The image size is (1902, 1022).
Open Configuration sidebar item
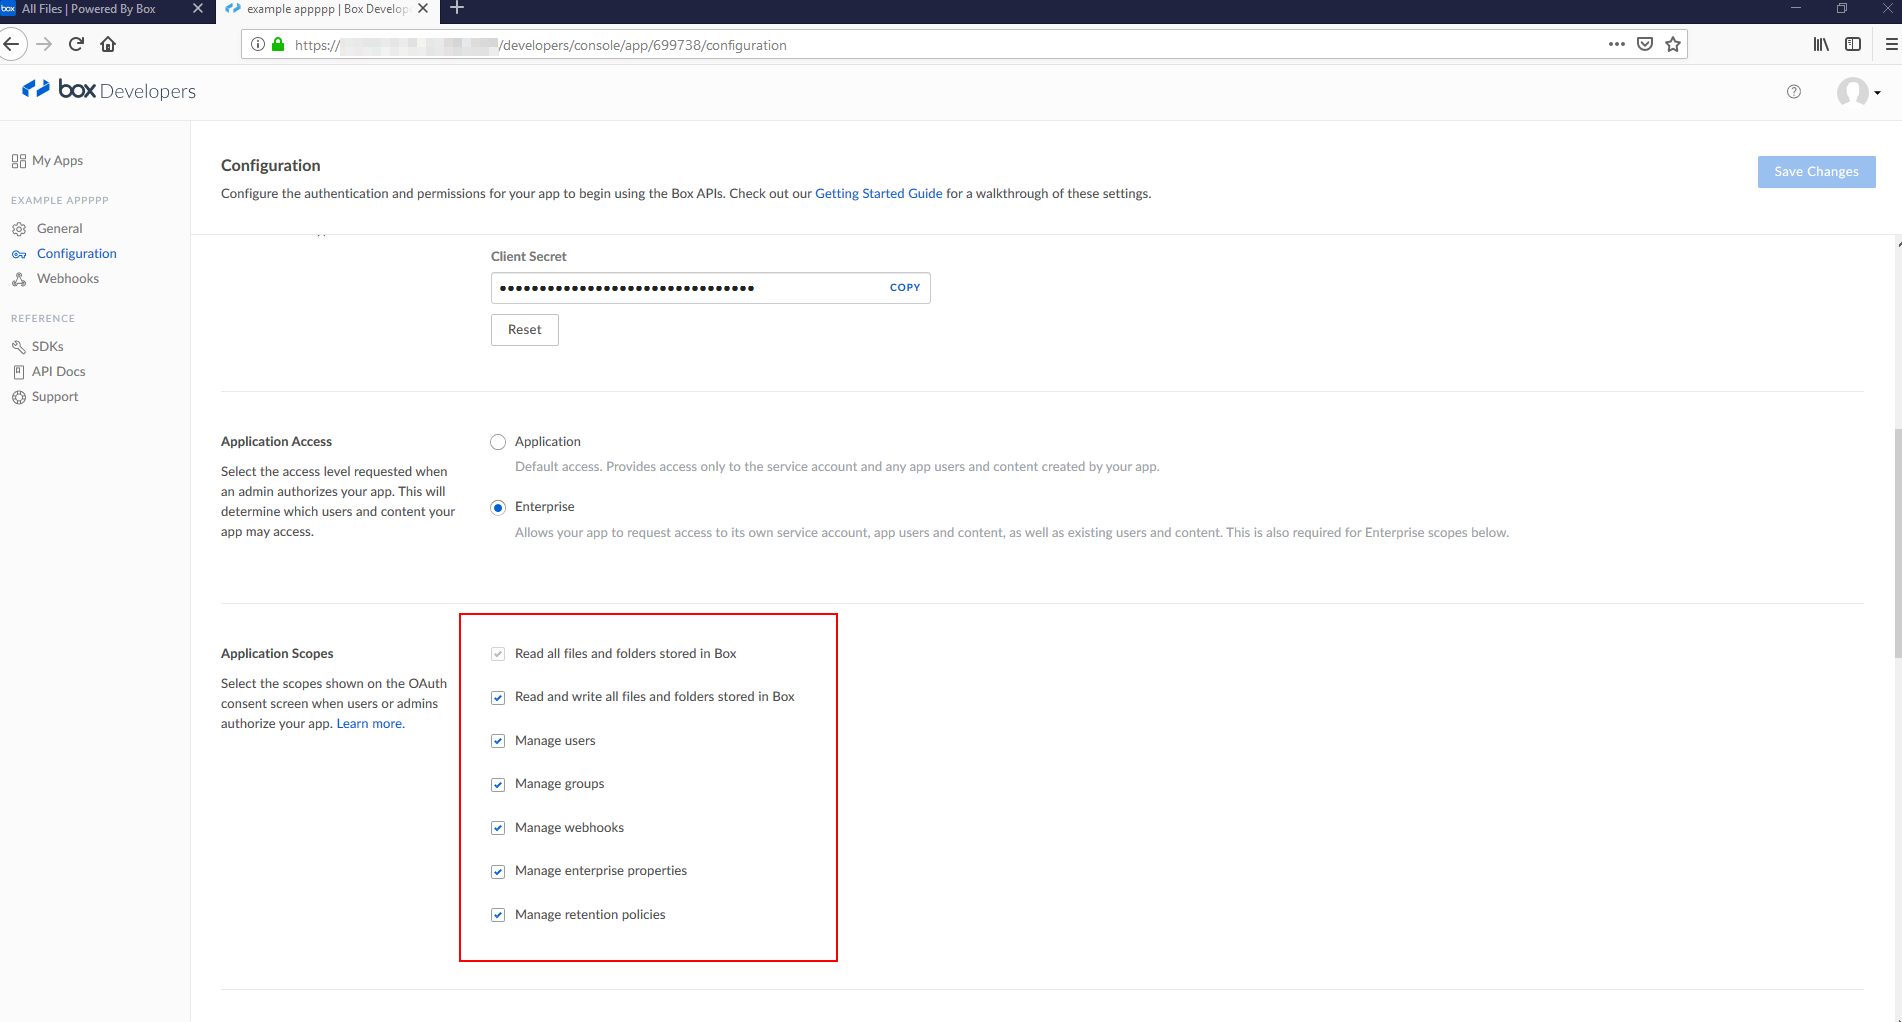tap(77, 254)
